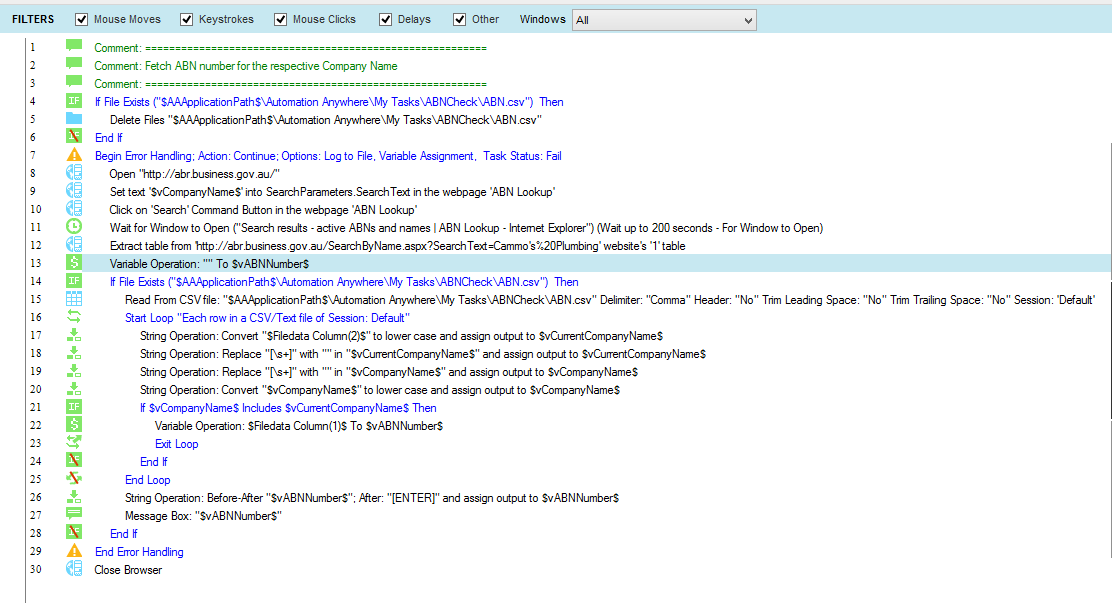Viewport: 1112px width, 603px height.
Task: Toggle the Keystrokes filter checkbox
Action: 186,19
